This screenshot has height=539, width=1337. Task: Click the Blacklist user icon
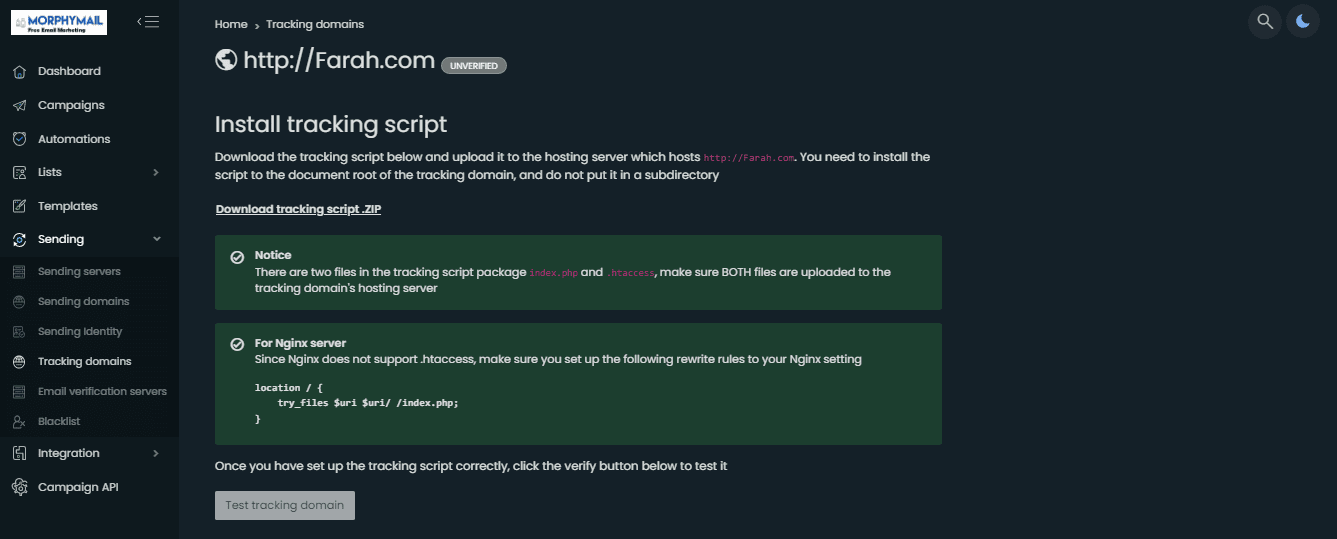(19, 422)
